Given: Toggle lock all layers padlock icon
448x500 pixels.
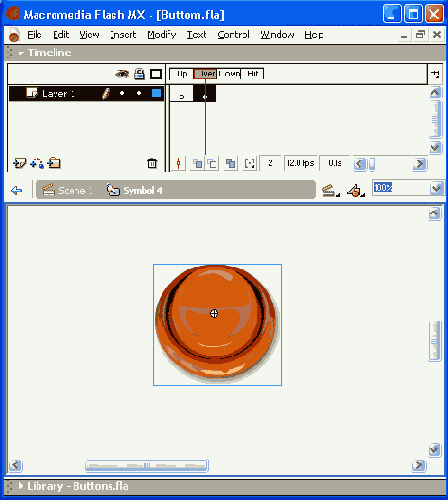Looking at the screenshot, I should click(139, 74).
